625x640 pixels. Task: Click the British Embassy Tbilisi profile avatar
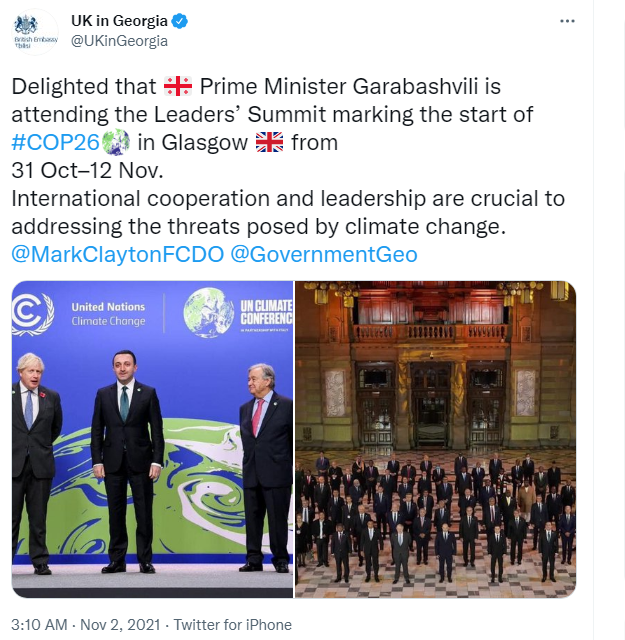[x=35, y=32]
